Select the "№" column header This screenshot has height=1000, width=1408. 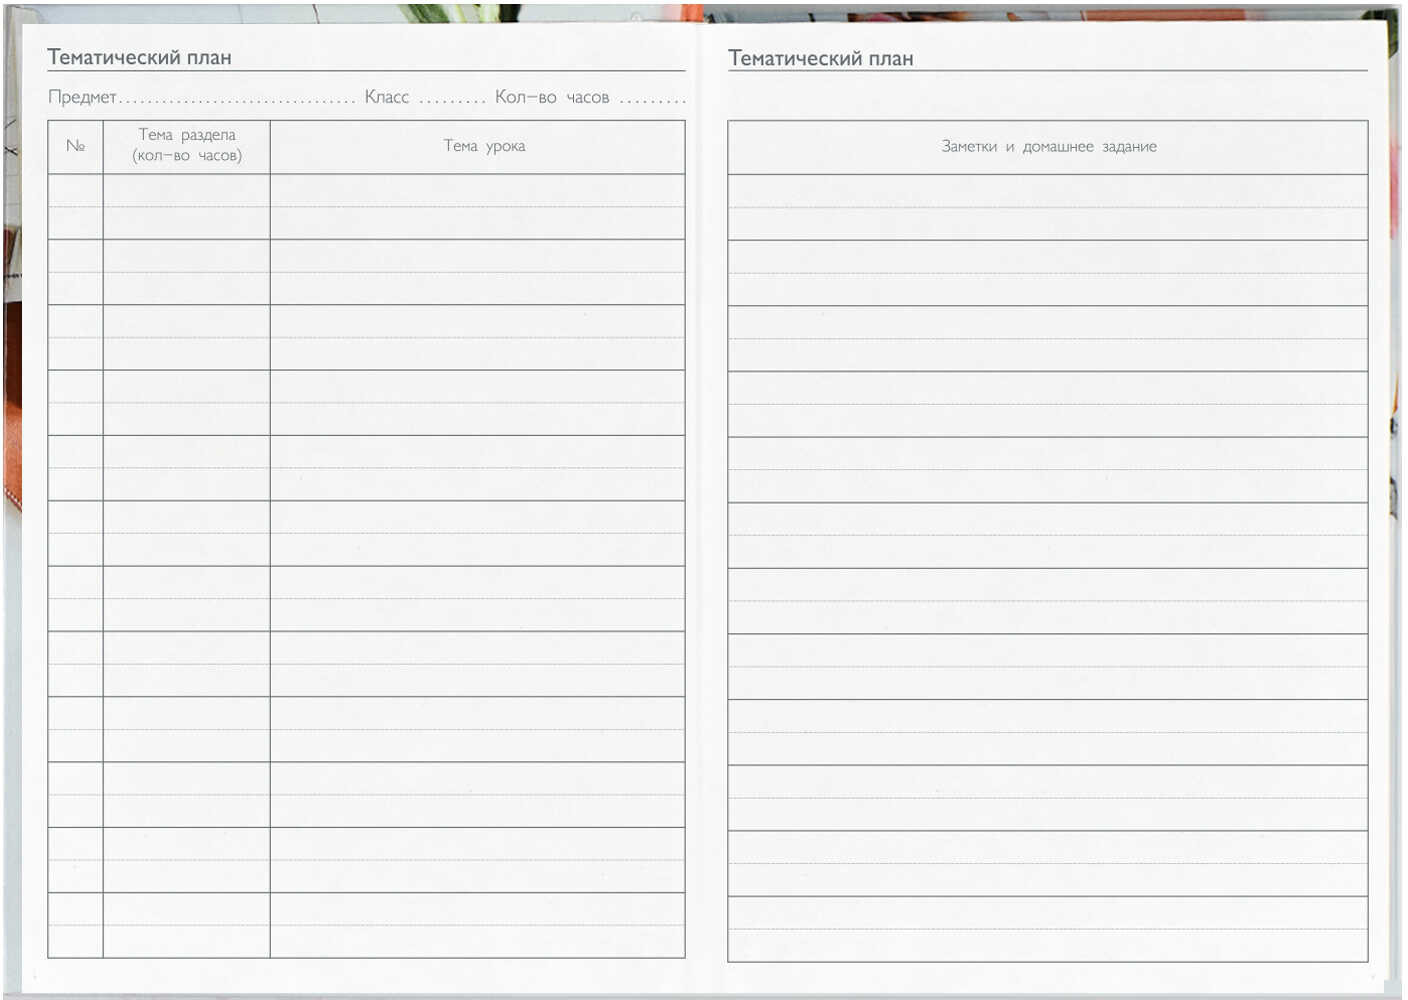(x=75, y=146)
